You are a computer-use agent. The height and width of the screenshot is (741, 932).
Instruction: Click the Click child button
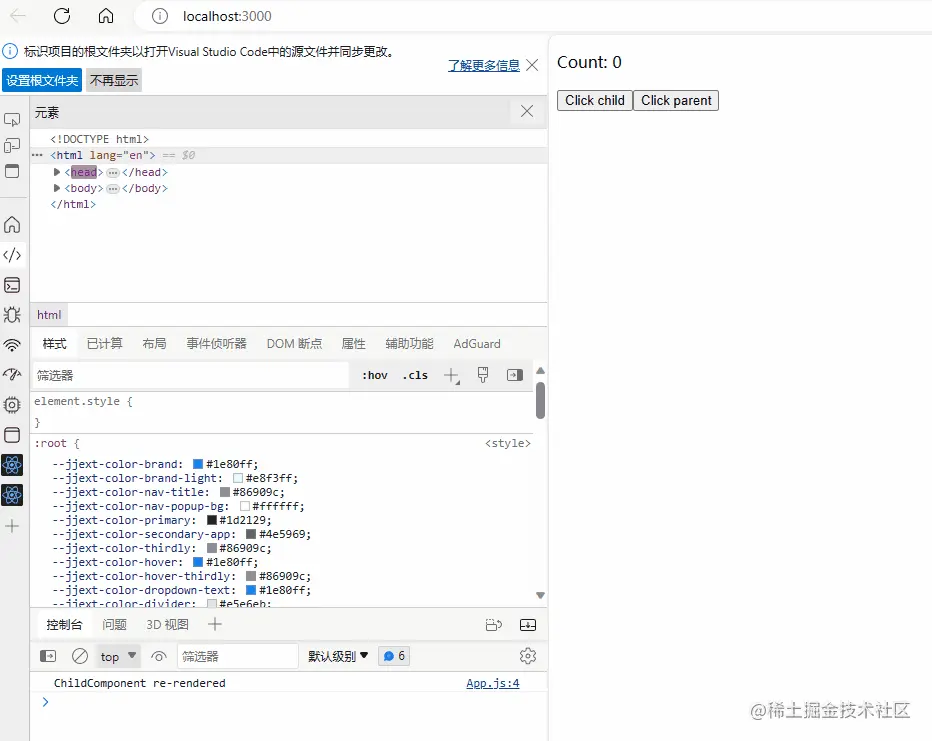click(x=594, y=100)
